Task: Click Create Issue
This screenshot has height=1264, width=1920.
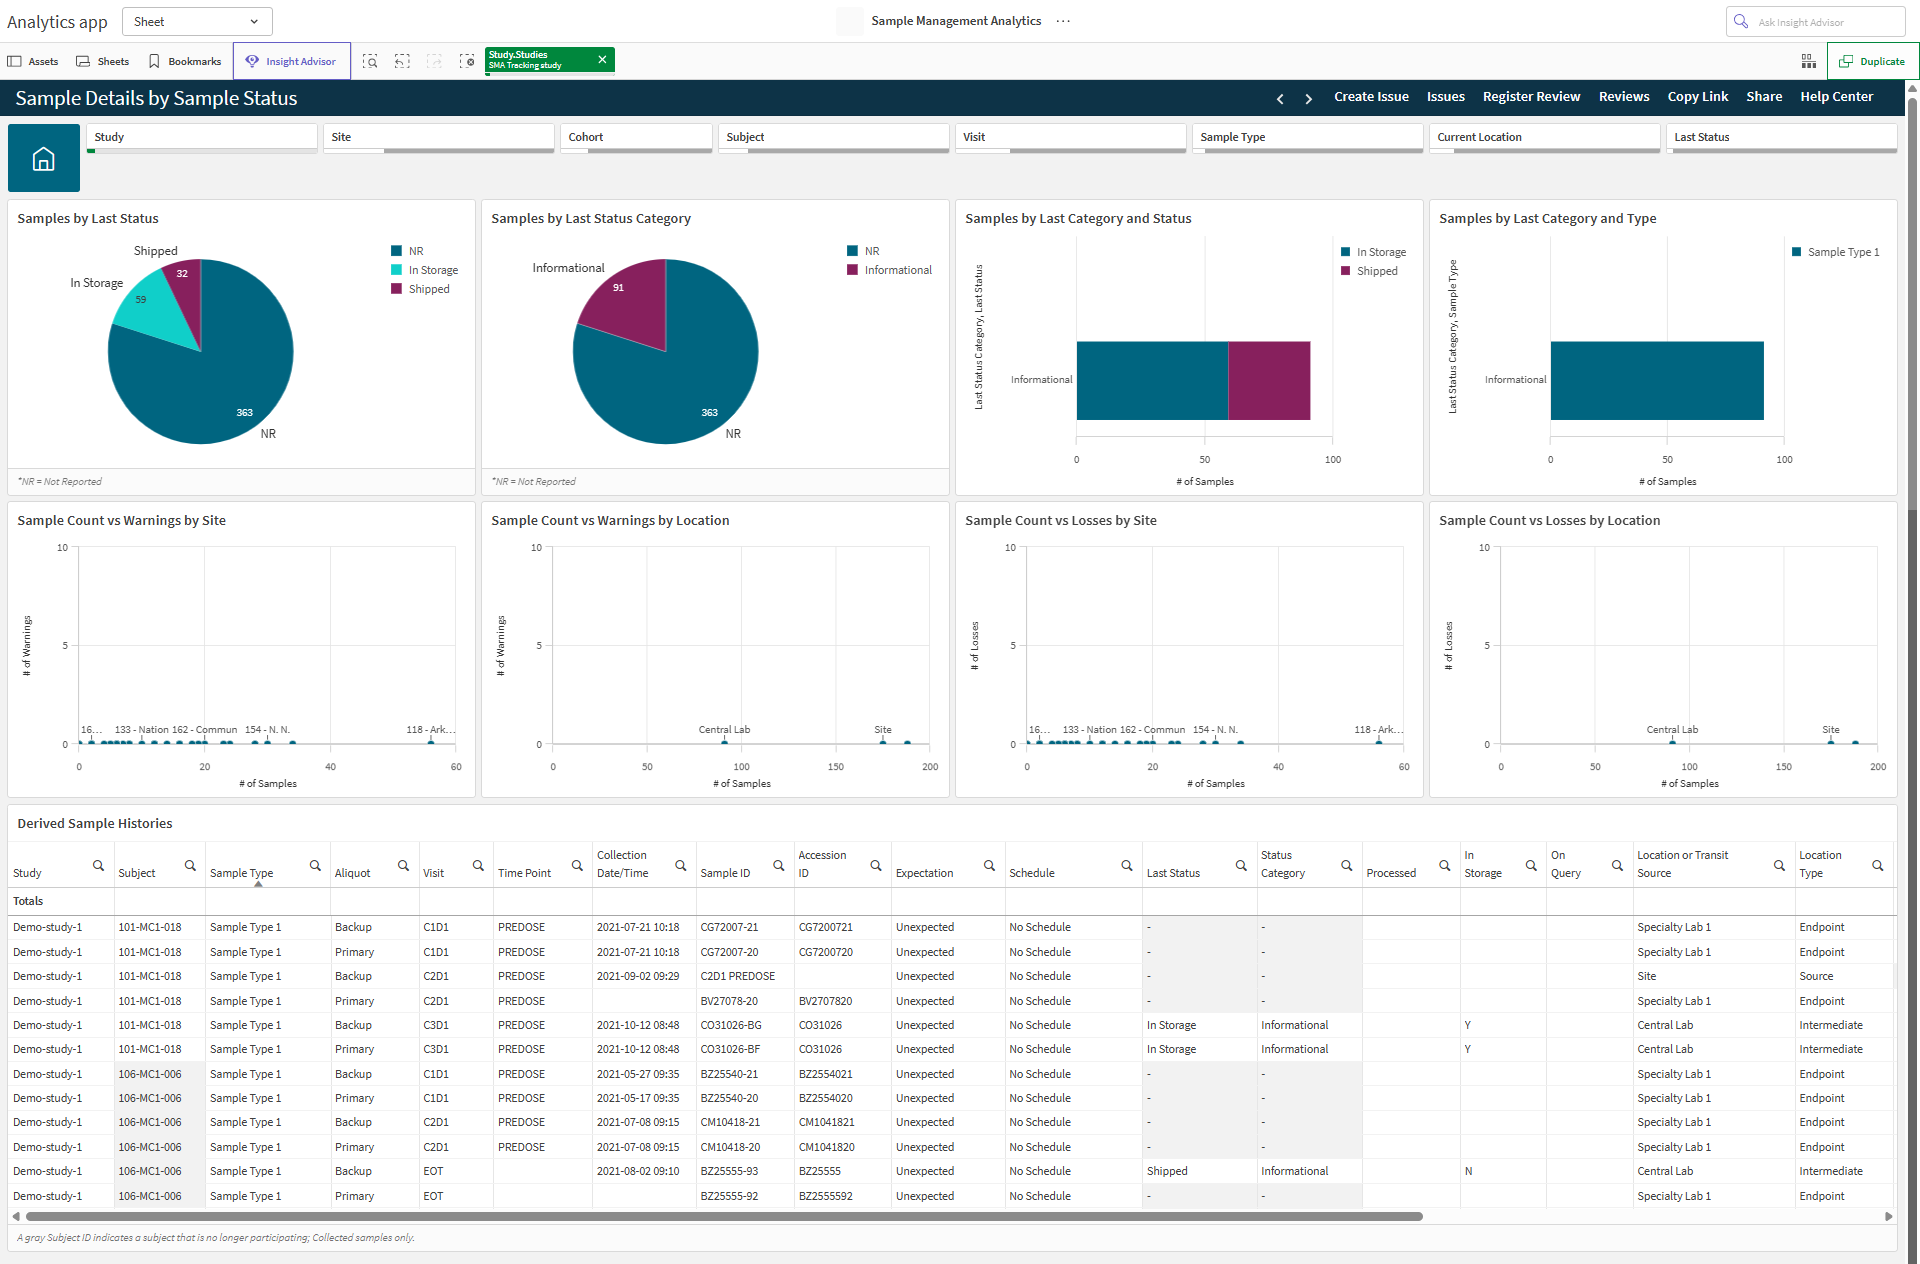Action: click(1371, 97)
